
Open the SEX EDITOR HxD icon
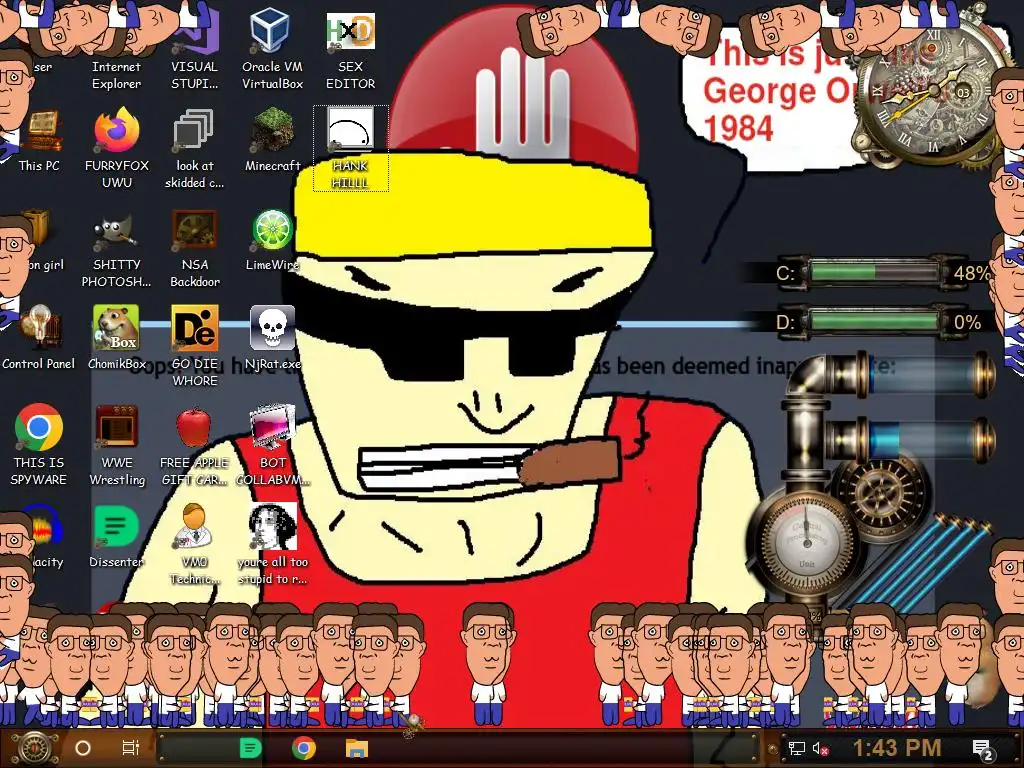coord(351,49)
